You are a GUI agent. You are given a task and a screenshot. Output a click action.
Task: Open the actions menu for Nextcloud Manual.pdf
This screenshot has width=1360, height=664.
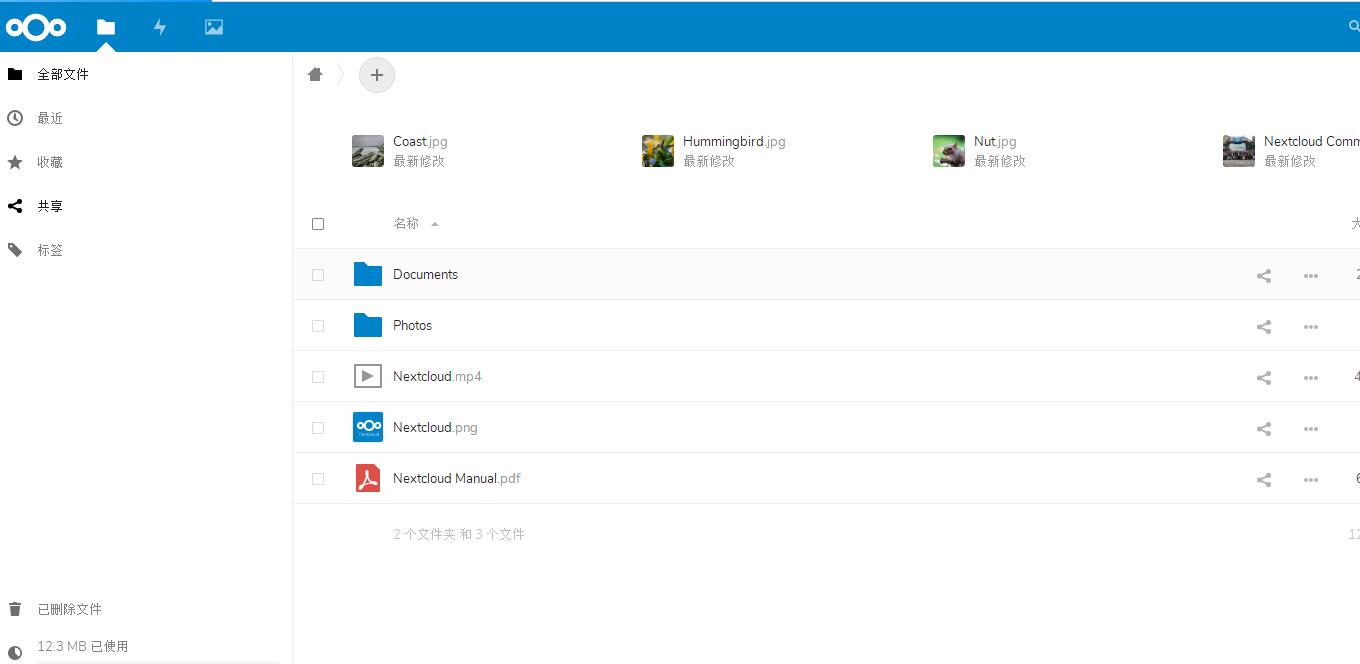click(1311, 479)
